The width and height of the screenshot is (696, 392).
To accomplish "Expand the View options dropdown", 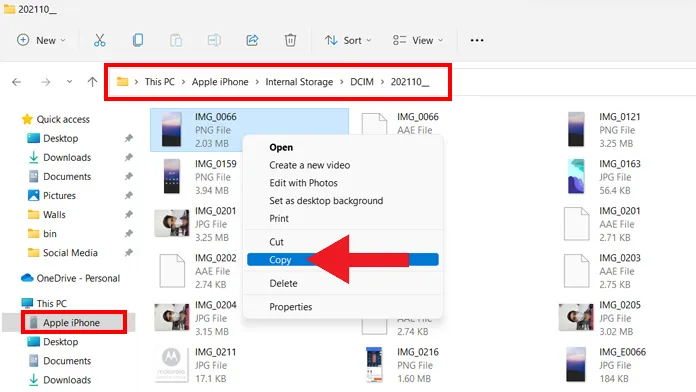I will click(x=417, y=40).
